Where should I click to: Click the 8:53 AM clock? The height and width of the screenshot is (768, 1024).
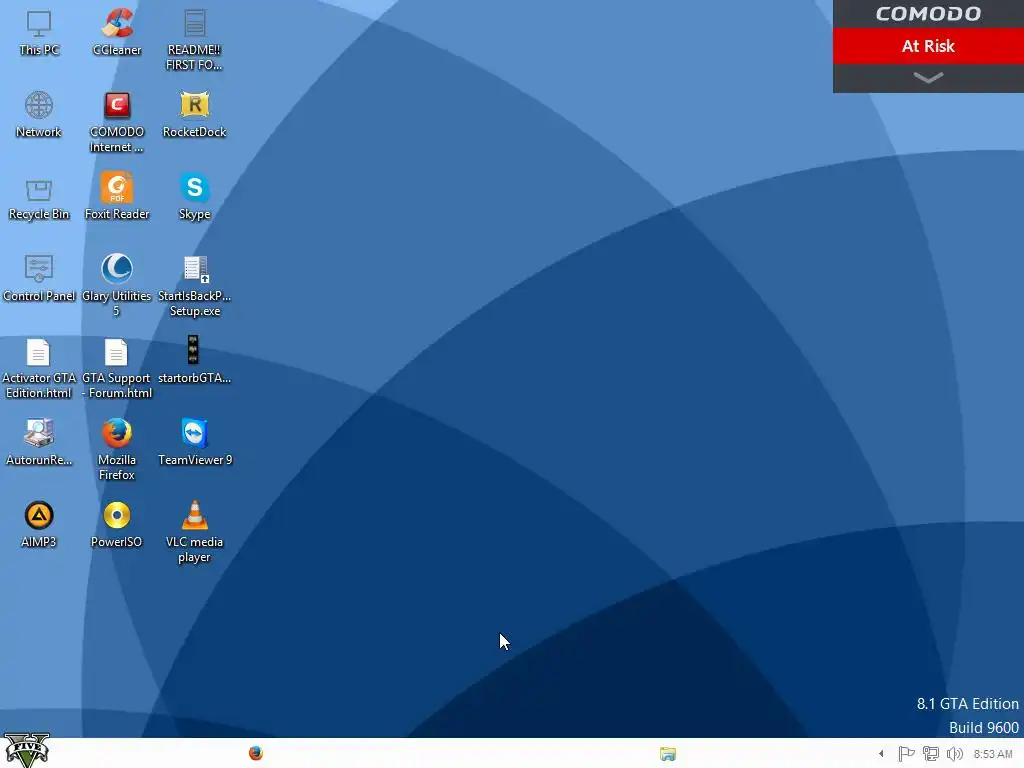pos(993,754)
